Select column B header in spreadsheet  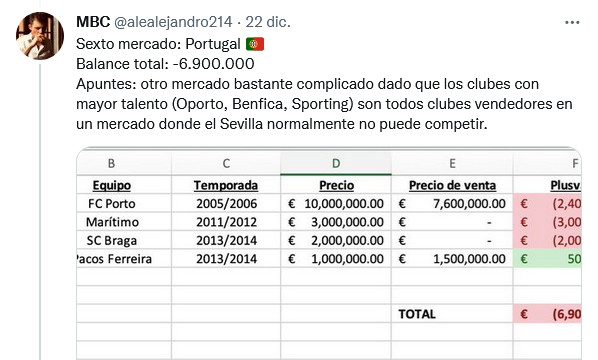[x=111, y=163]
